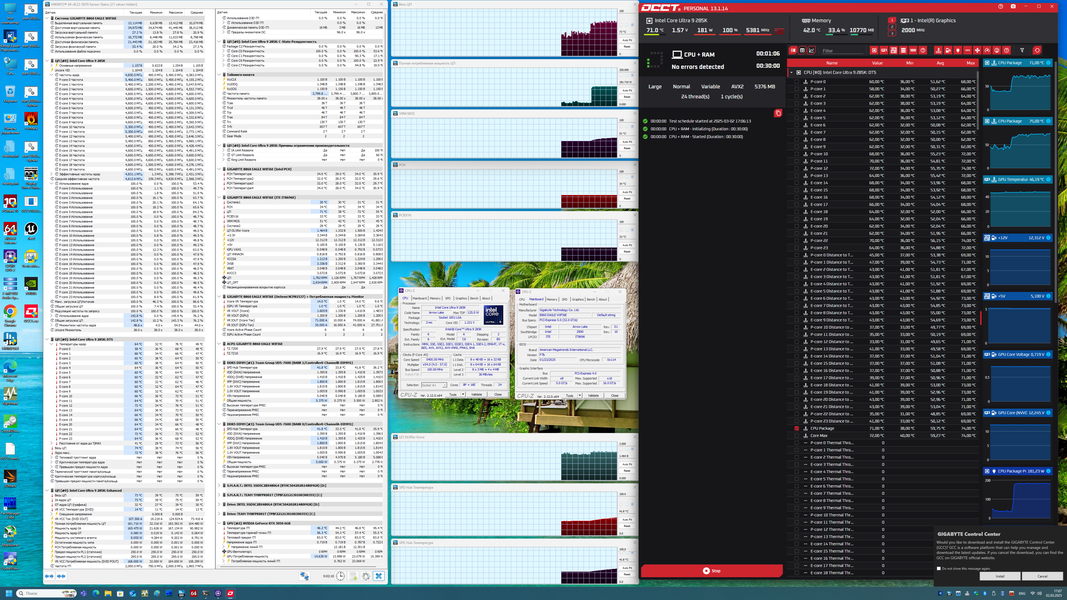This screenshot has width=1067, height=600.
Task: Open Windows Start menu on taskbar
Action: point(8,593)
